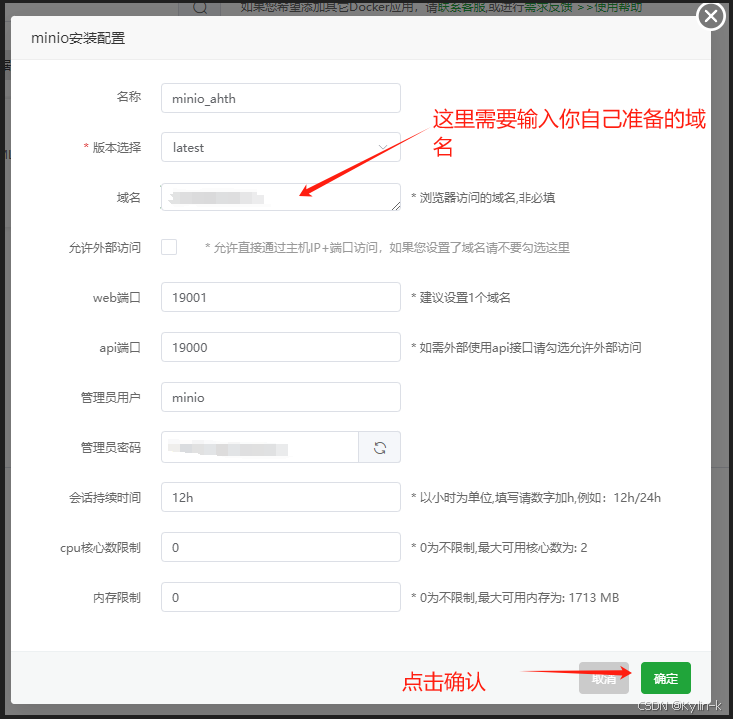Select the web端口 field showing 19001
The width and height of the screenshot is (733, 719).
280,297
